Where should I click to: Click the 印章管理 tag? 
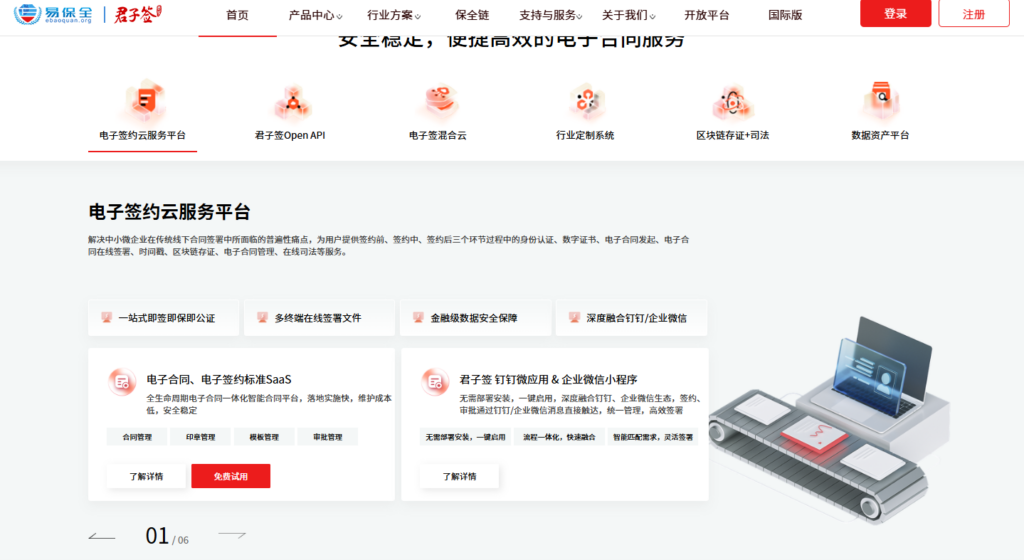pyautogui.click(x=200, y=437)
